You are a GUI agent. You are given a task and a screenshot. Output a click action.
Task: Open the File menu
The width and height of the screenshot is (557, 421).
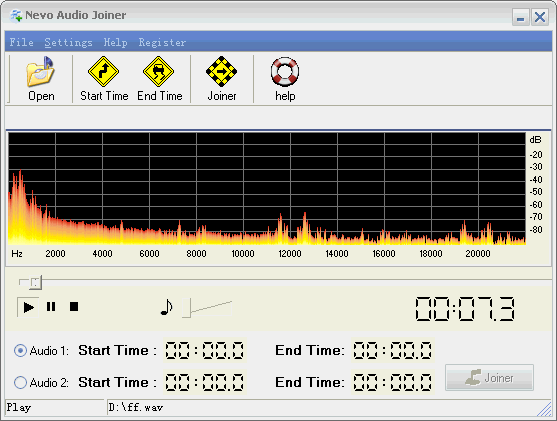click(x=21, y=42)
